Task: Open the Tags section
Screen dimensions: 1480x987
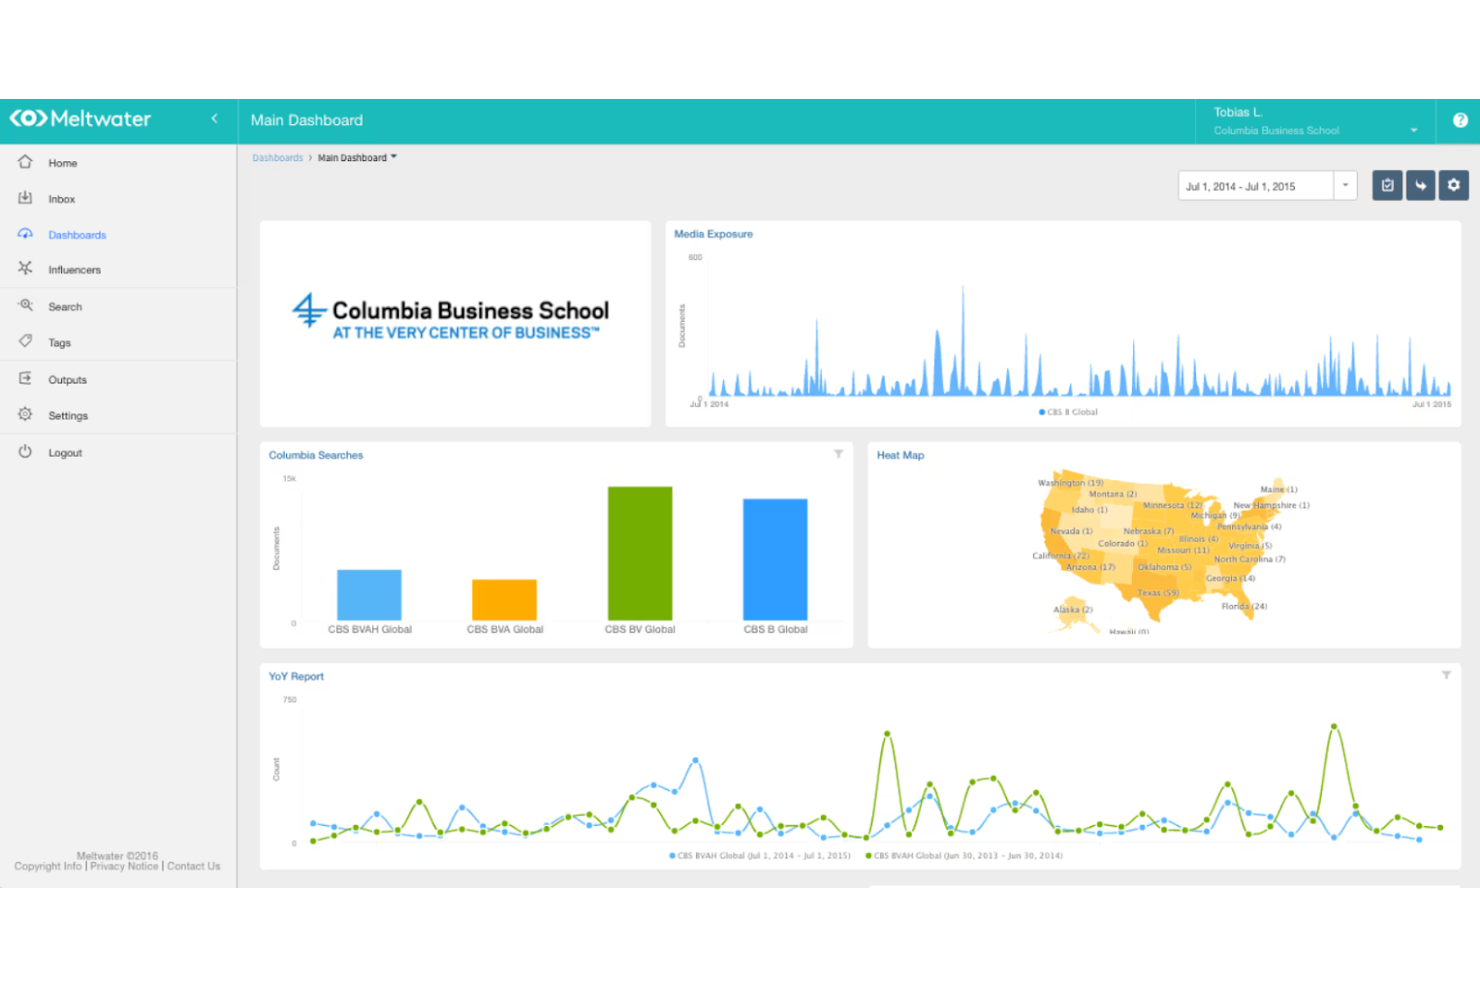Action: point(60,343)
